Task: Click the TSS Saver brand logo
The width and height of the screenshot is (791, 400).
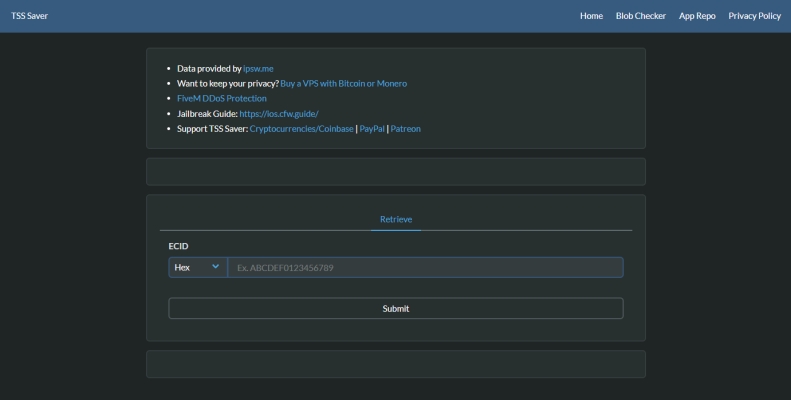Action: [x=29, y=16]
